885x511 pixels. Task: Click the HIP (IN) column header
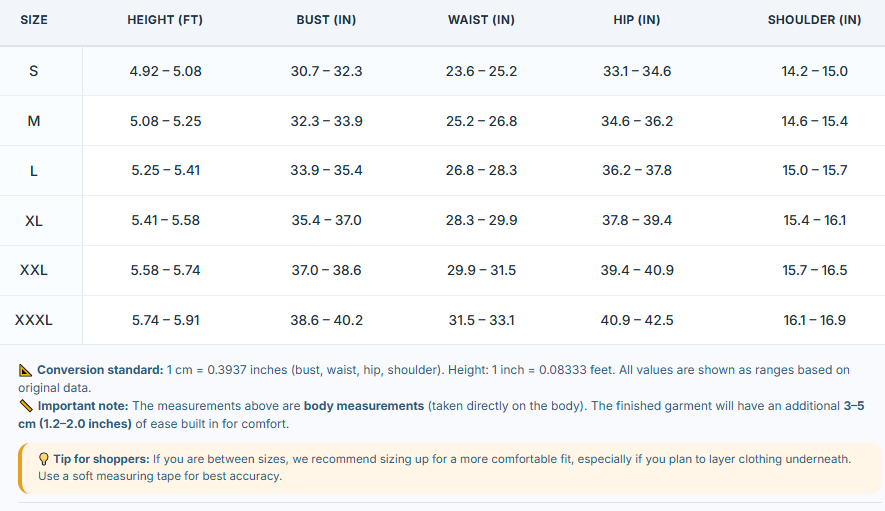637,20
